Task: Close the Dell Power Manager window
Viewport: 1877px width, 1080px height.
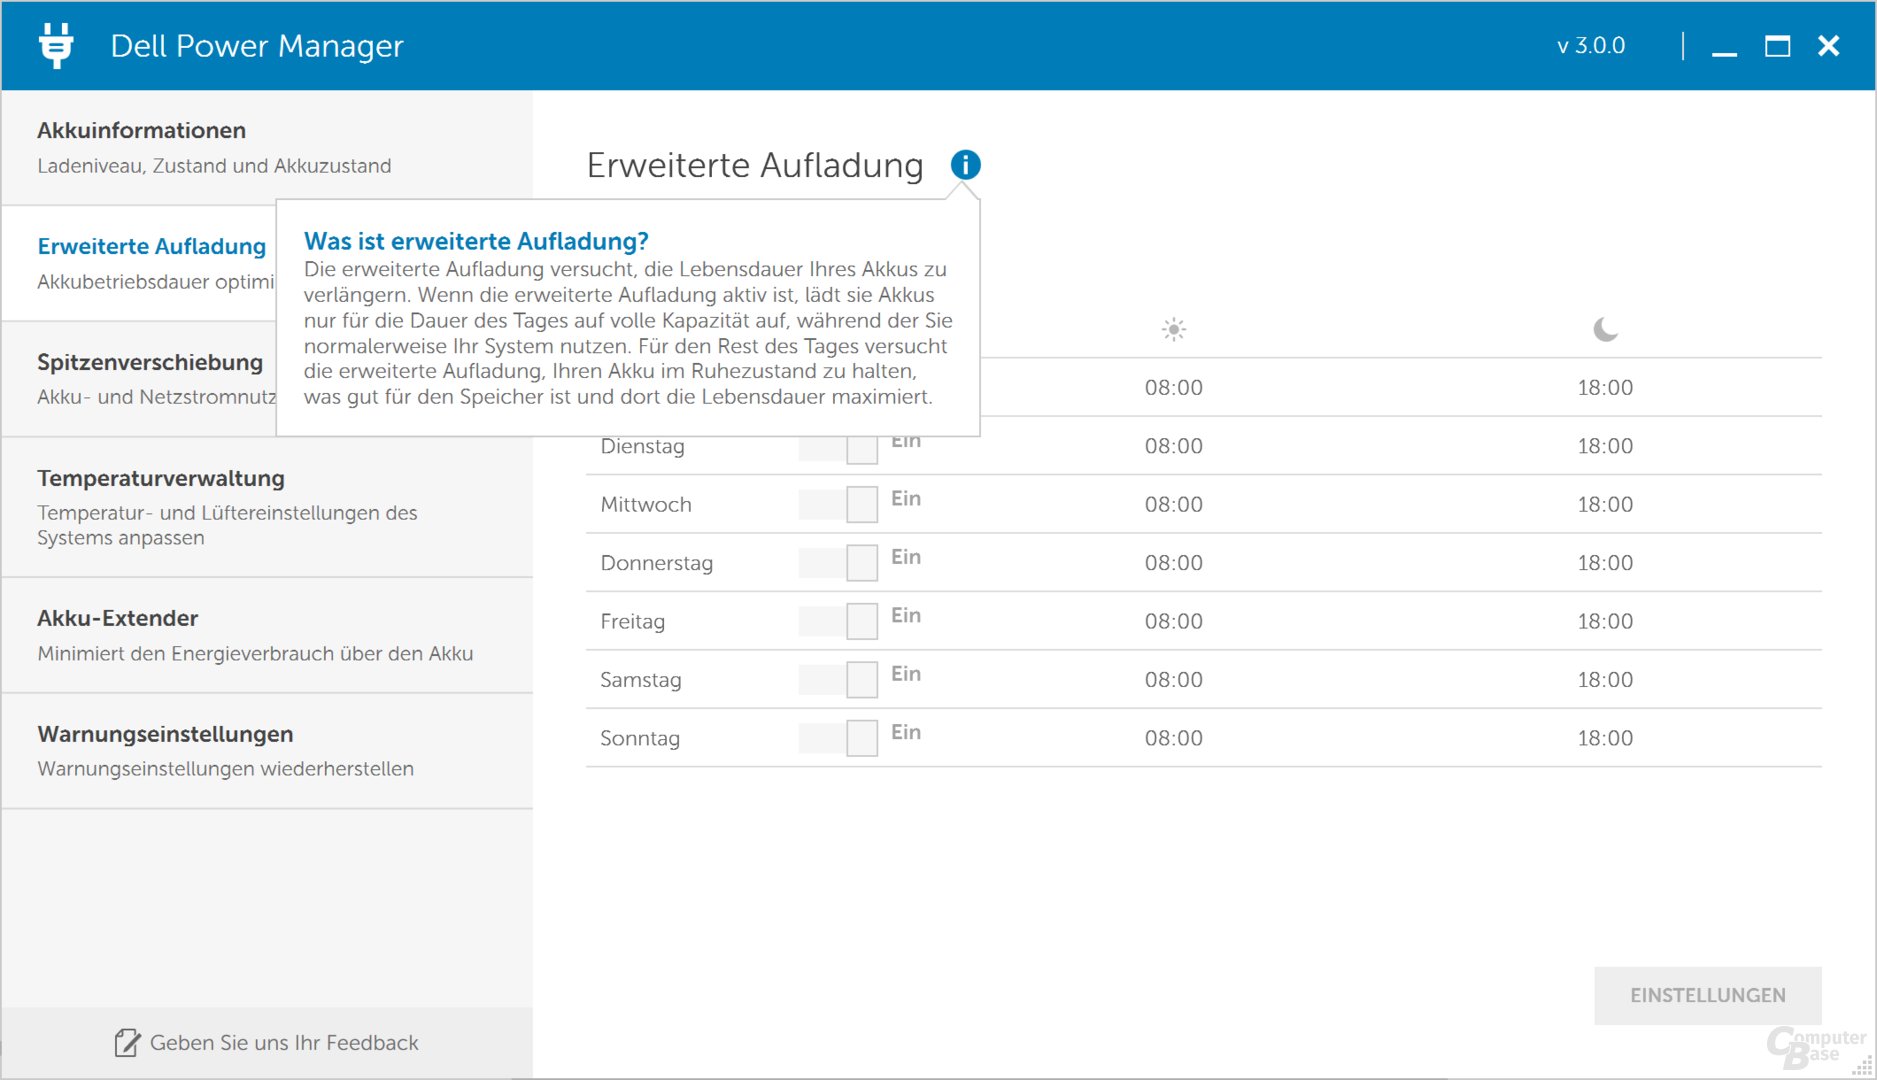Action: pos(1829,46)
